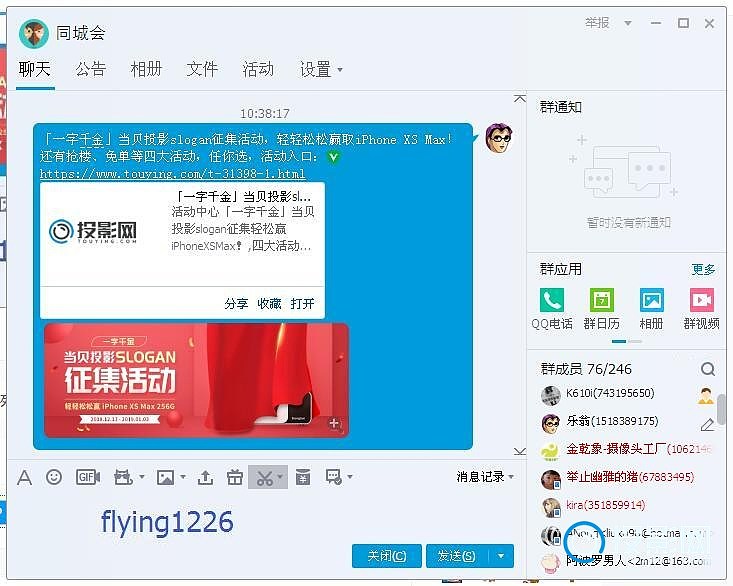Click the group message tools icon
733x586 pixels.
tap(334, 477)
